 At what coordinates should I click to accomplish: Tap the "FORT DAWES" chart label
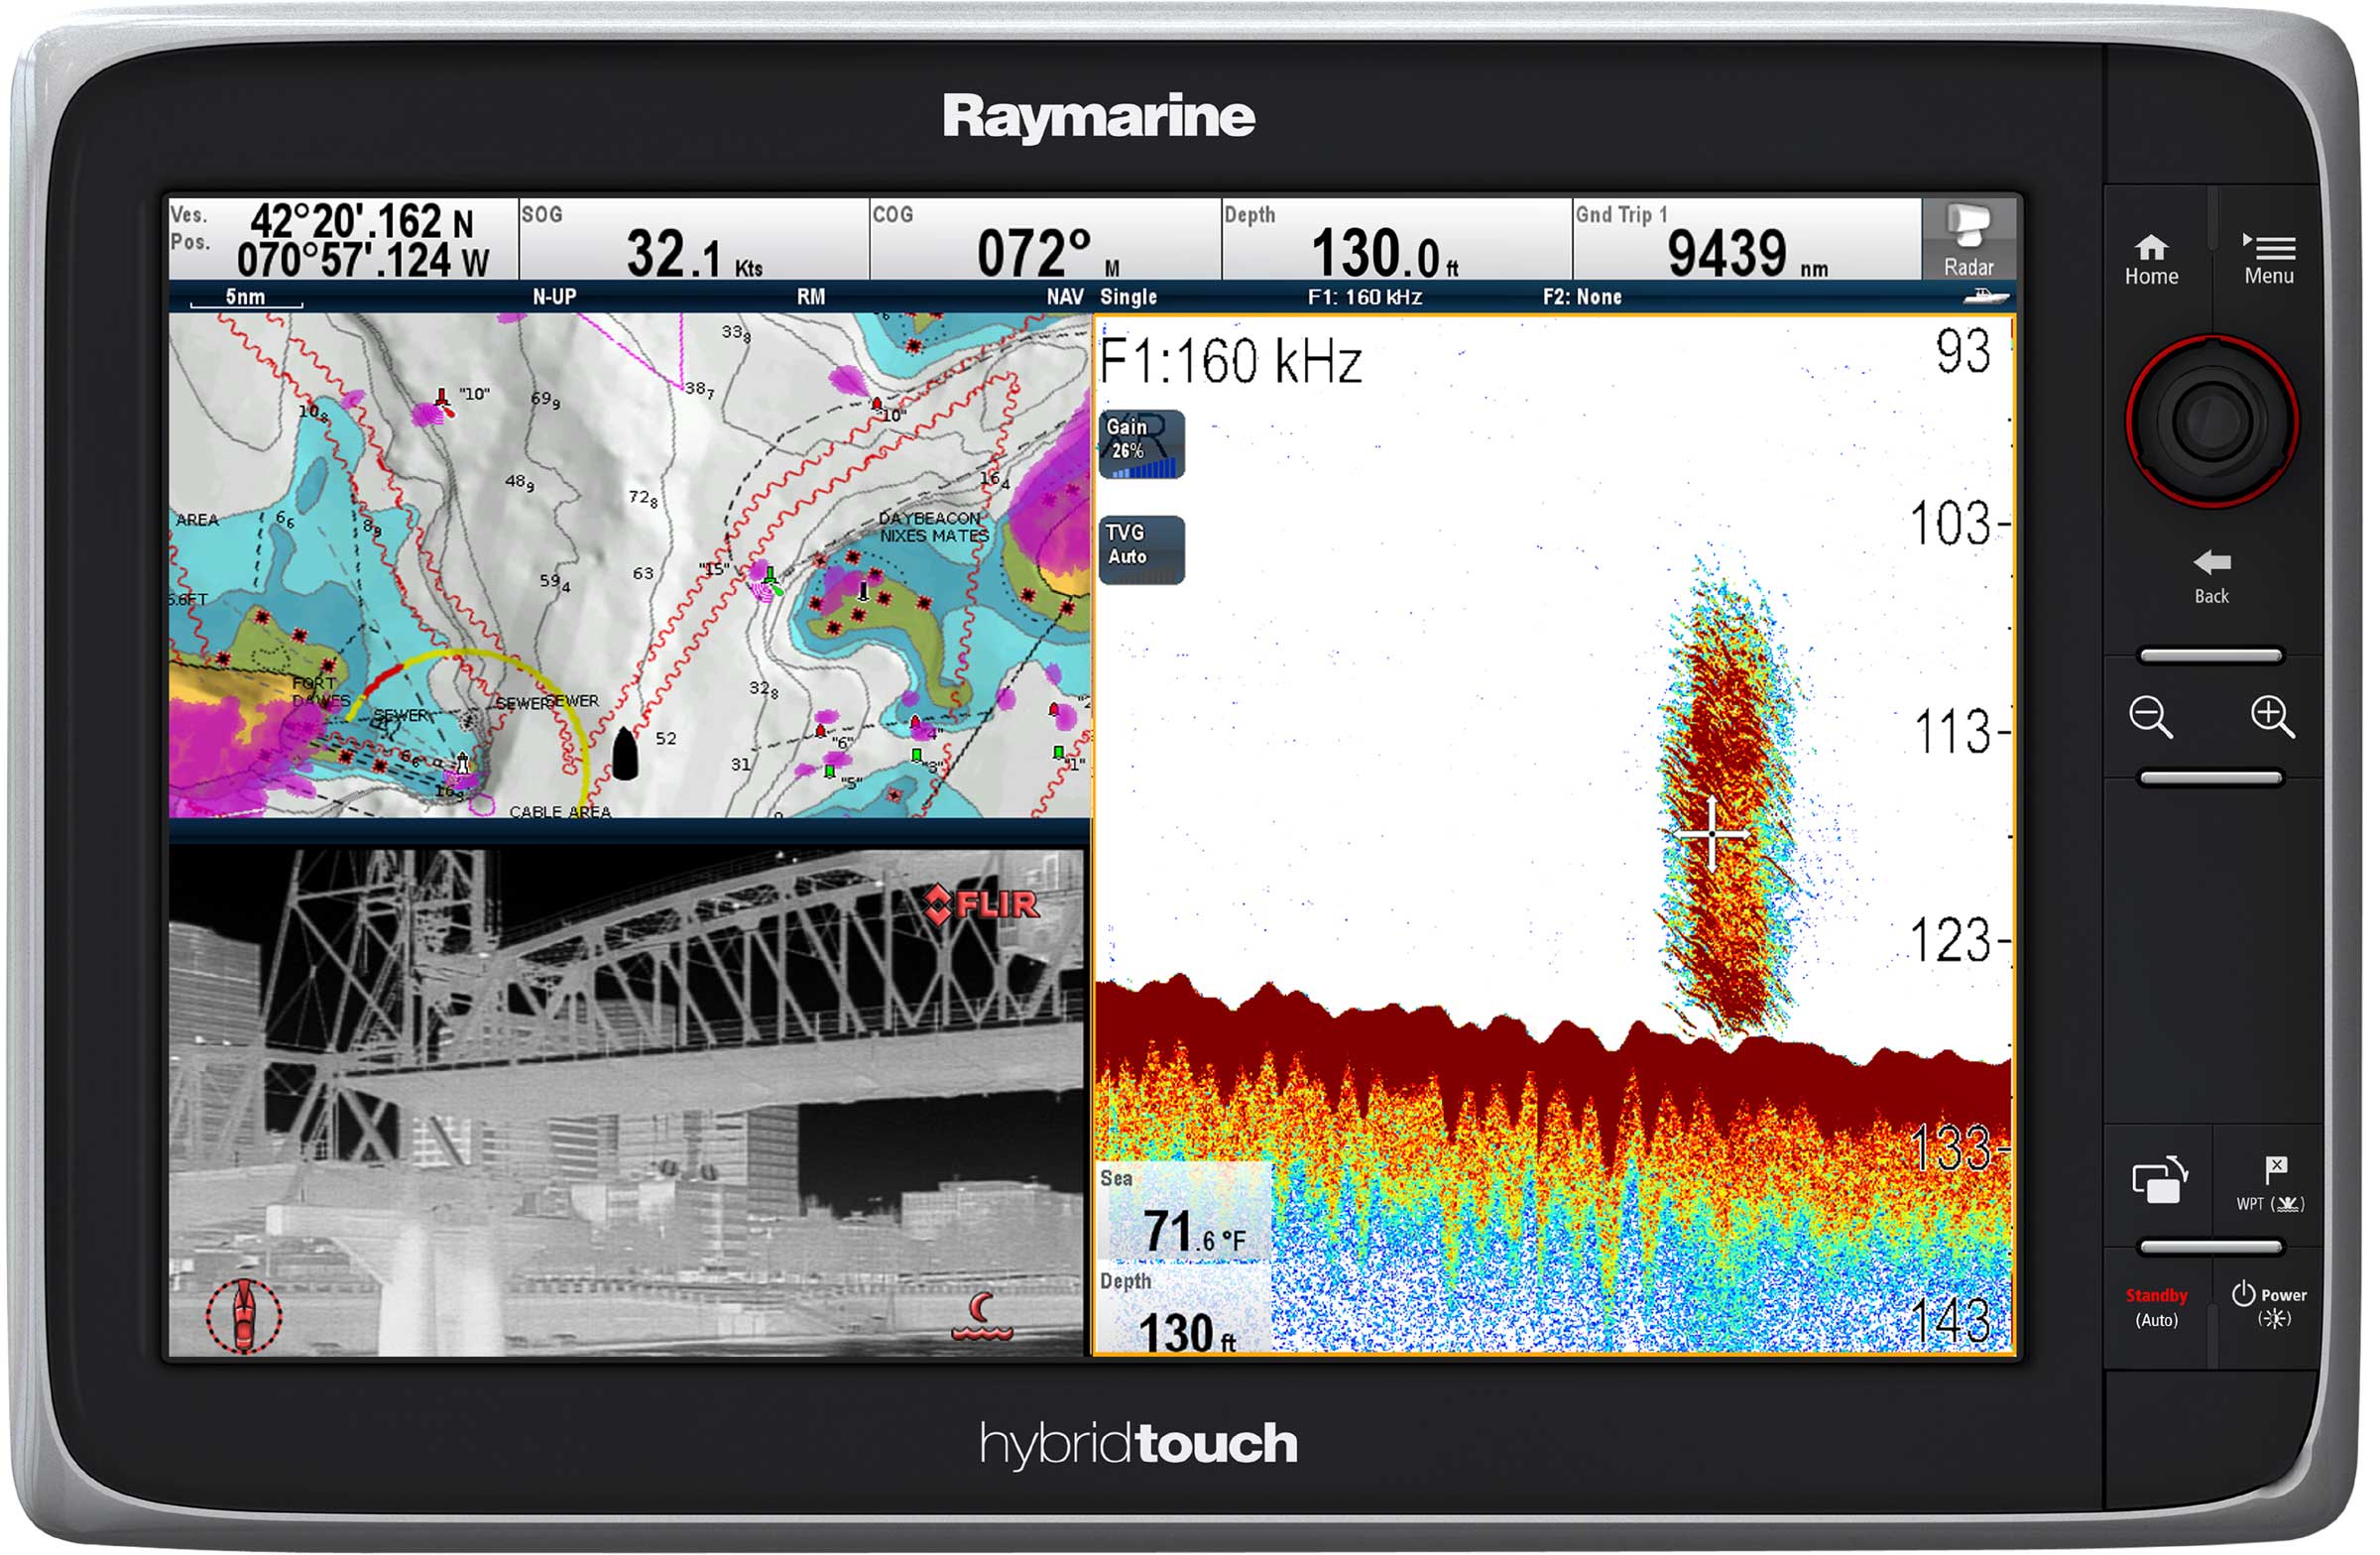point(320,692)
